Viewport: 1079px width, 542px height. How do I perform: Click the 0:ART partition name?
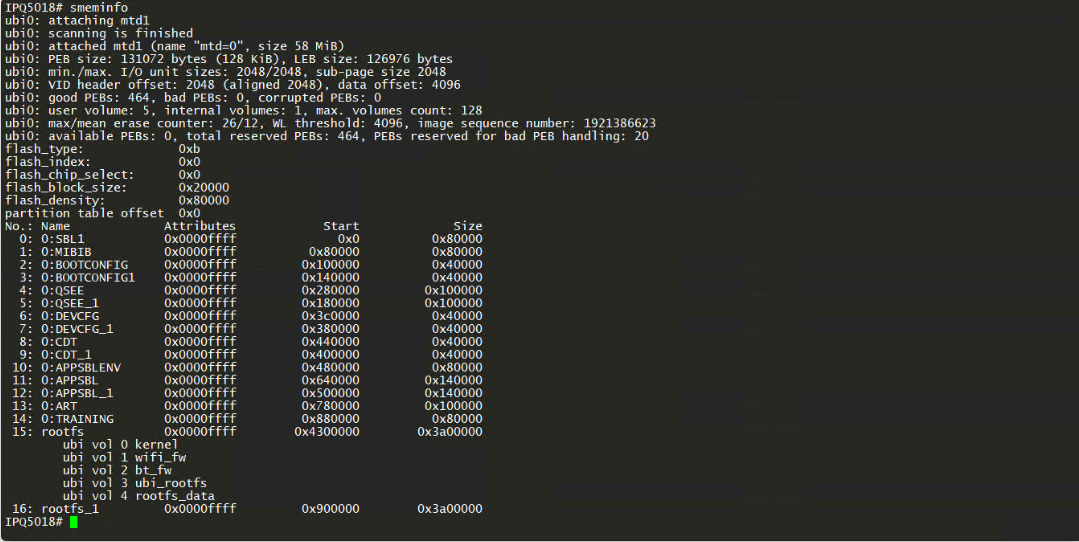click(x=59, y=406)
